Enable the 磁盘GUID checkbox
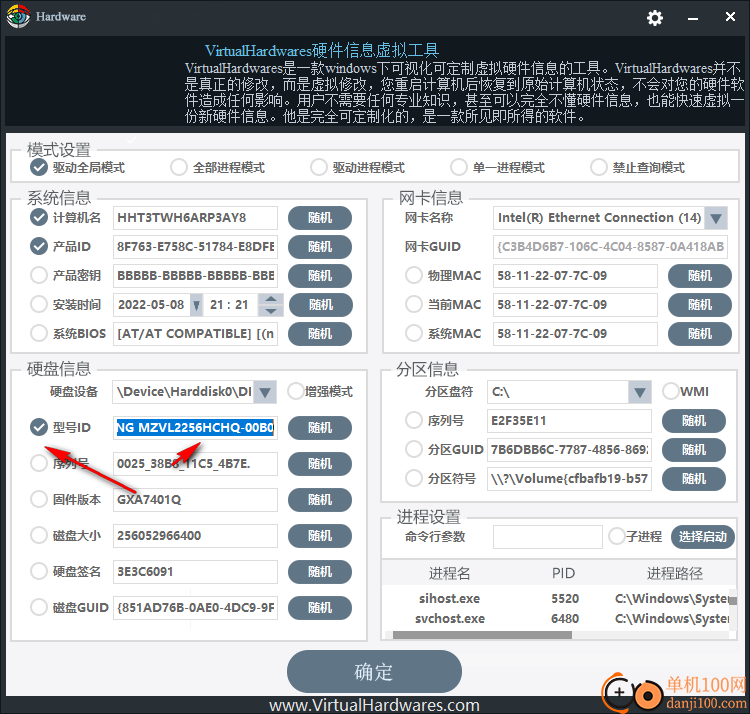The image size is (750, 714). tap(39, 607)
